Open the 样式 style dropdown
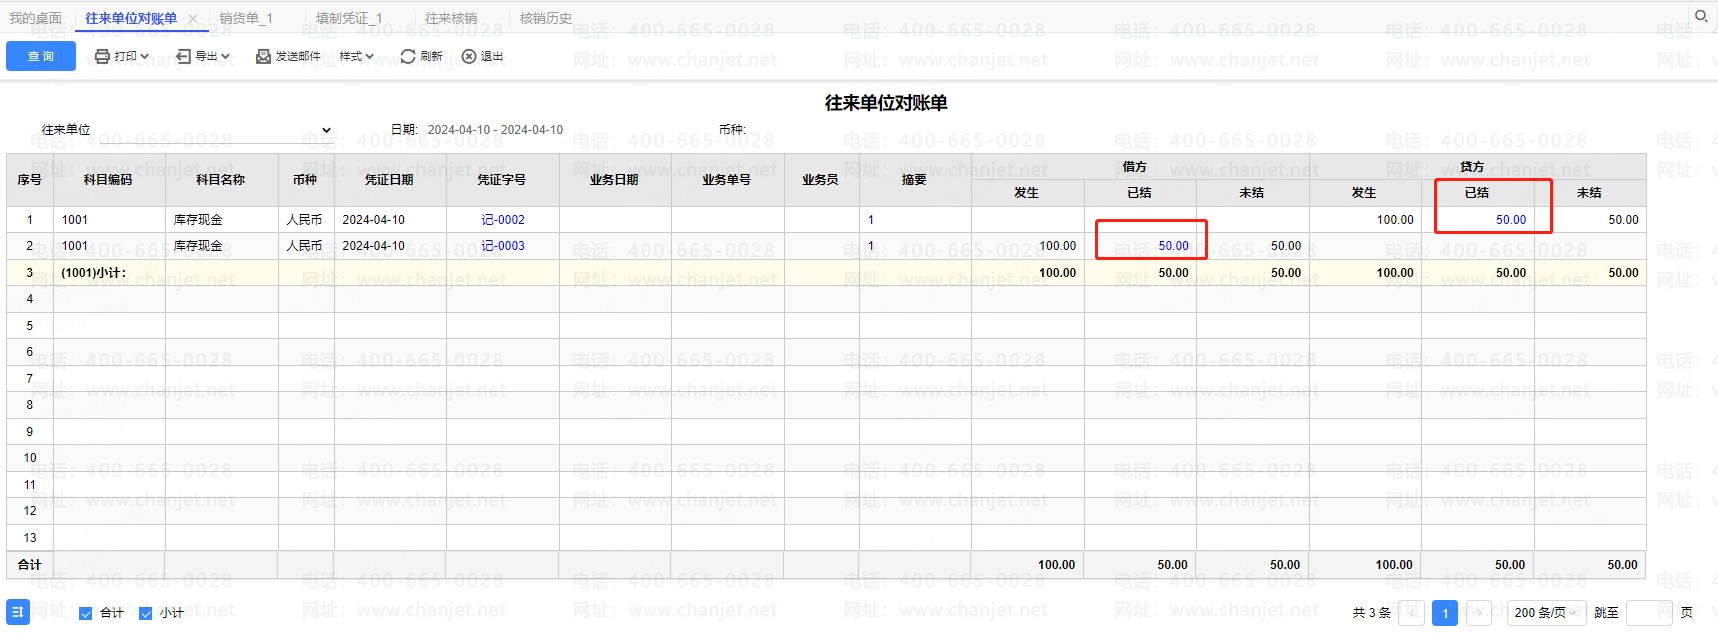Screen dimensions: 1718x634 click(356, 57)
